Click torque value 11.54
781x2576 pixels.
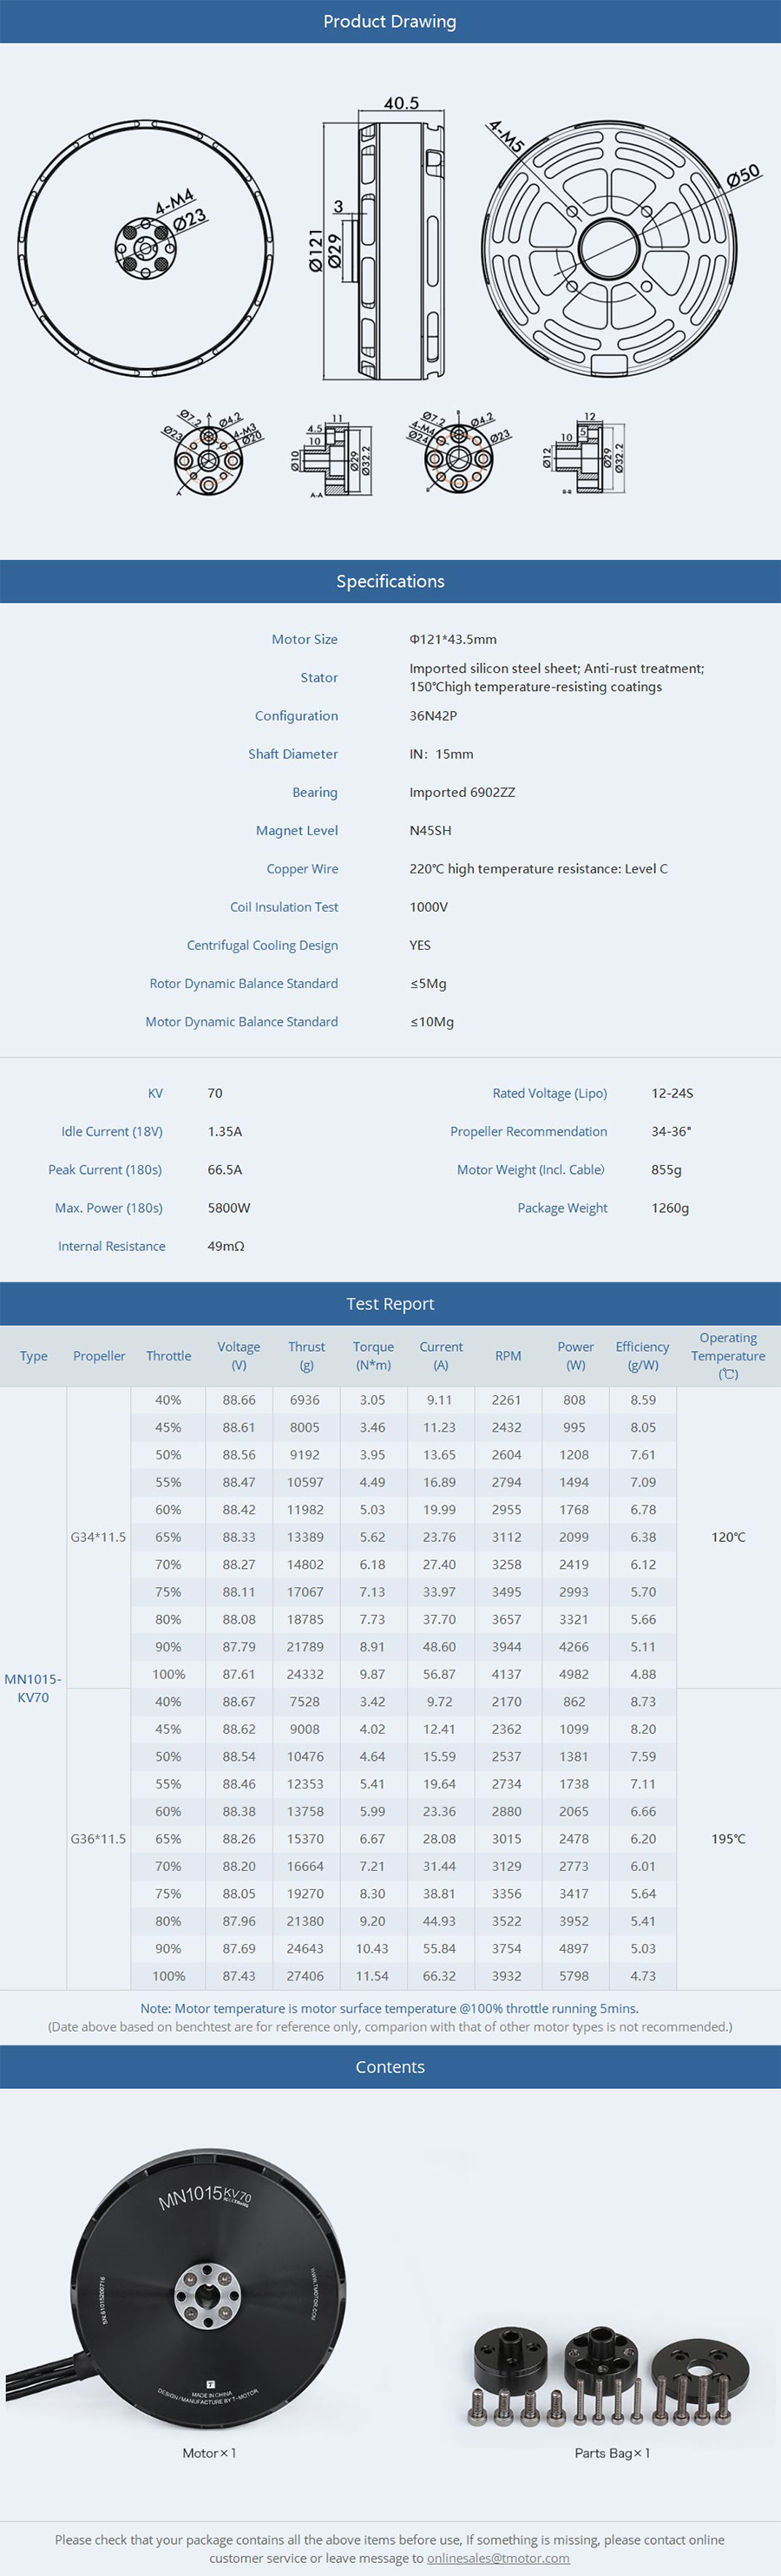coord(372,1976)
